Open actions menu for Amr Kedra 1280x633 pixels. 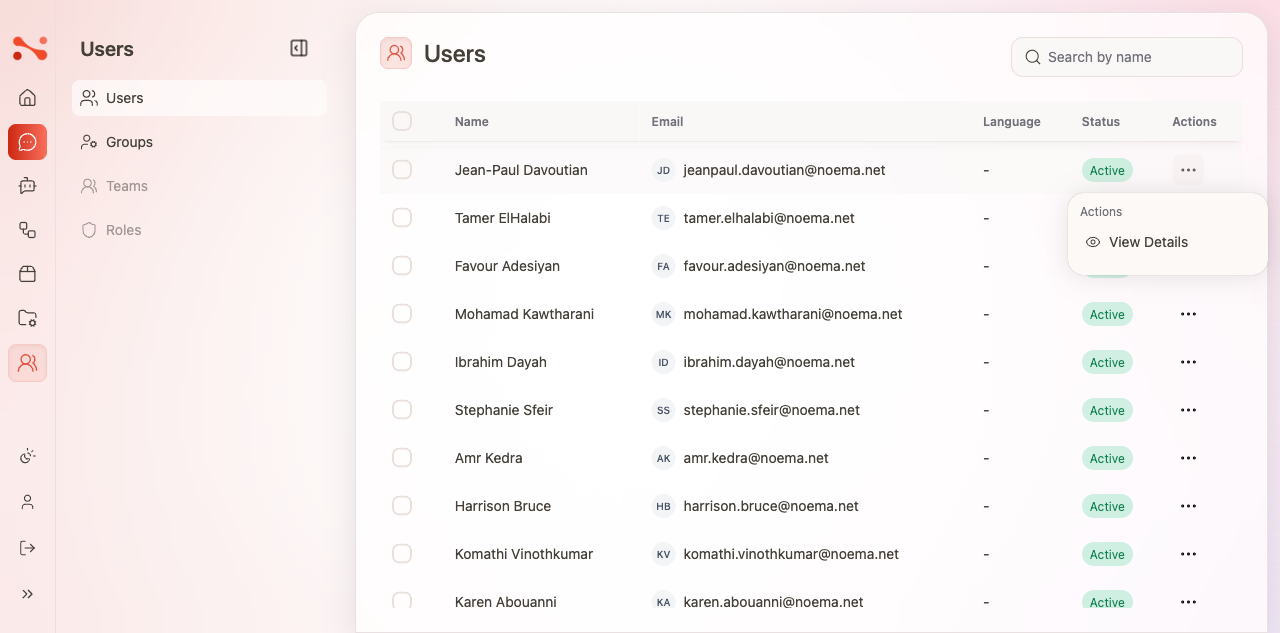[x=1188, y=458]
